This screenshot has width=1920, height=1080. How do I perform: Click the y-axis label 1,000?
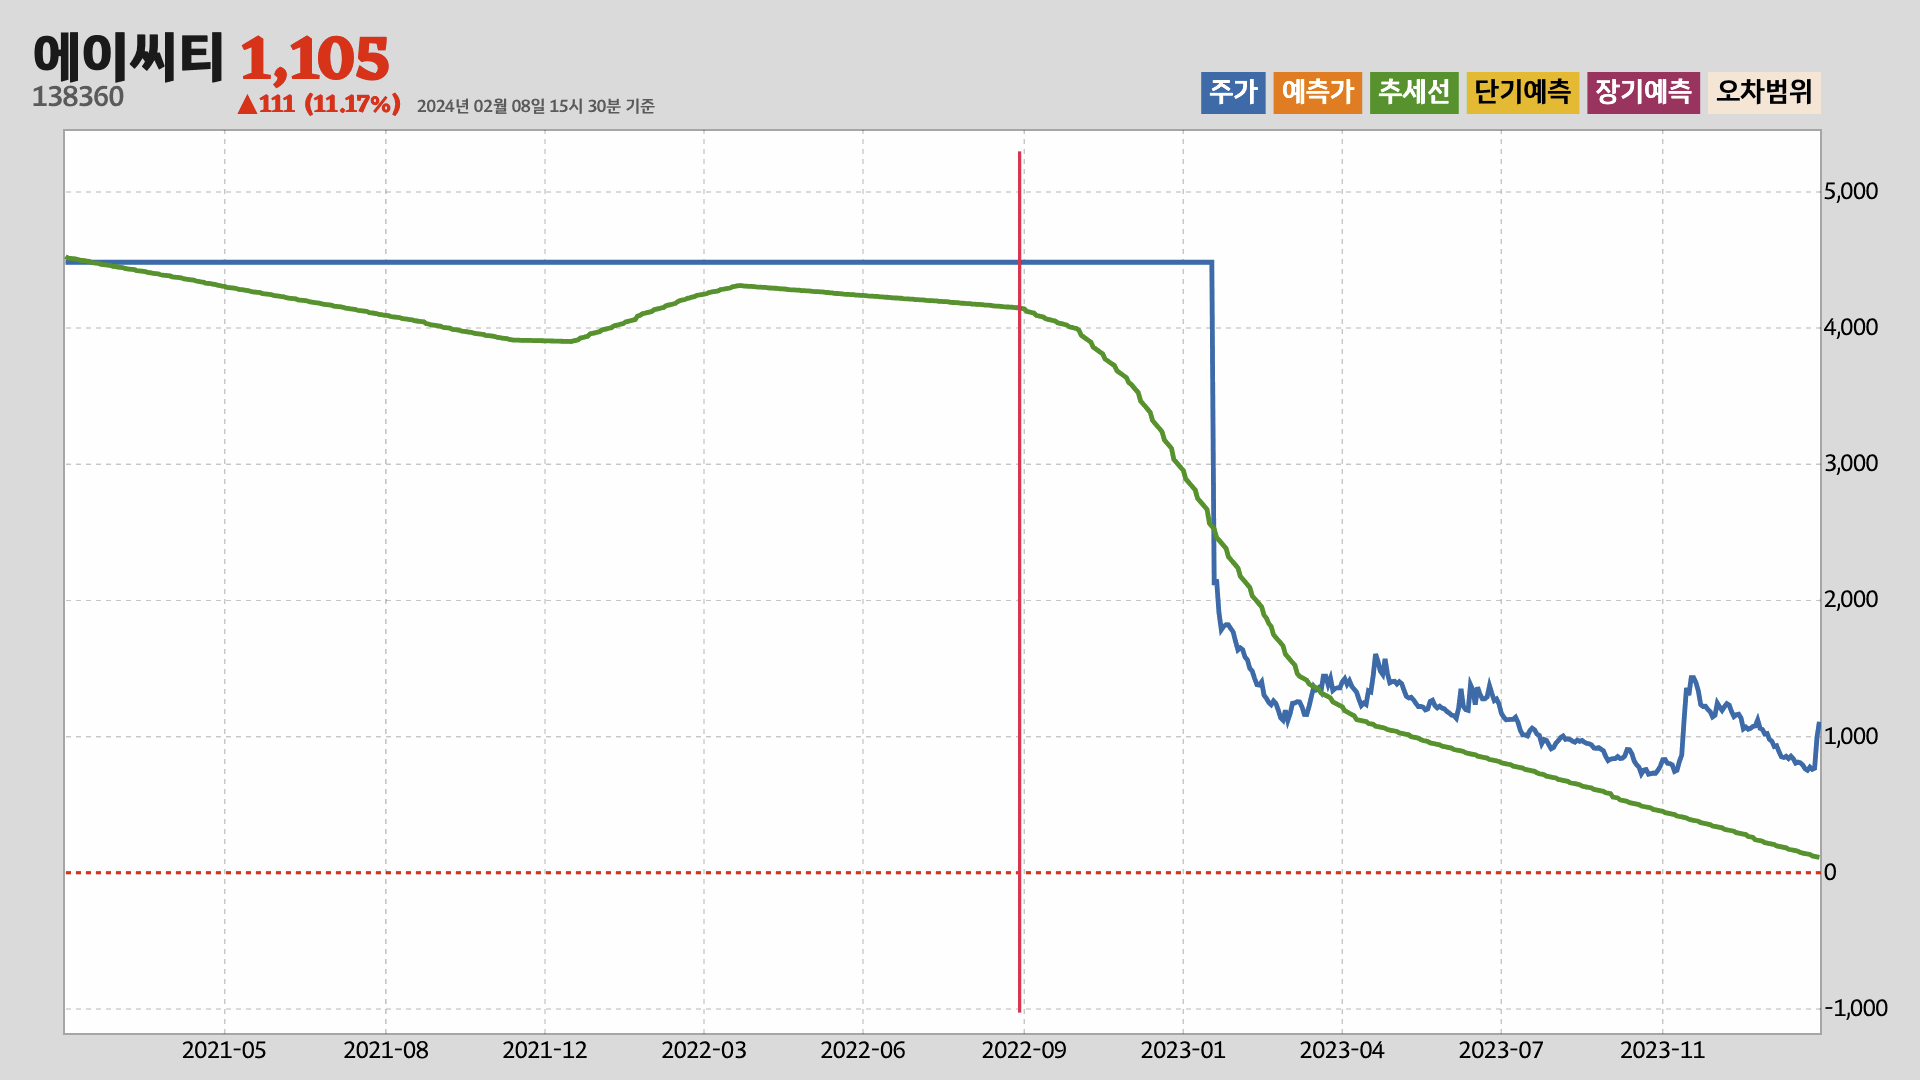1851,736
